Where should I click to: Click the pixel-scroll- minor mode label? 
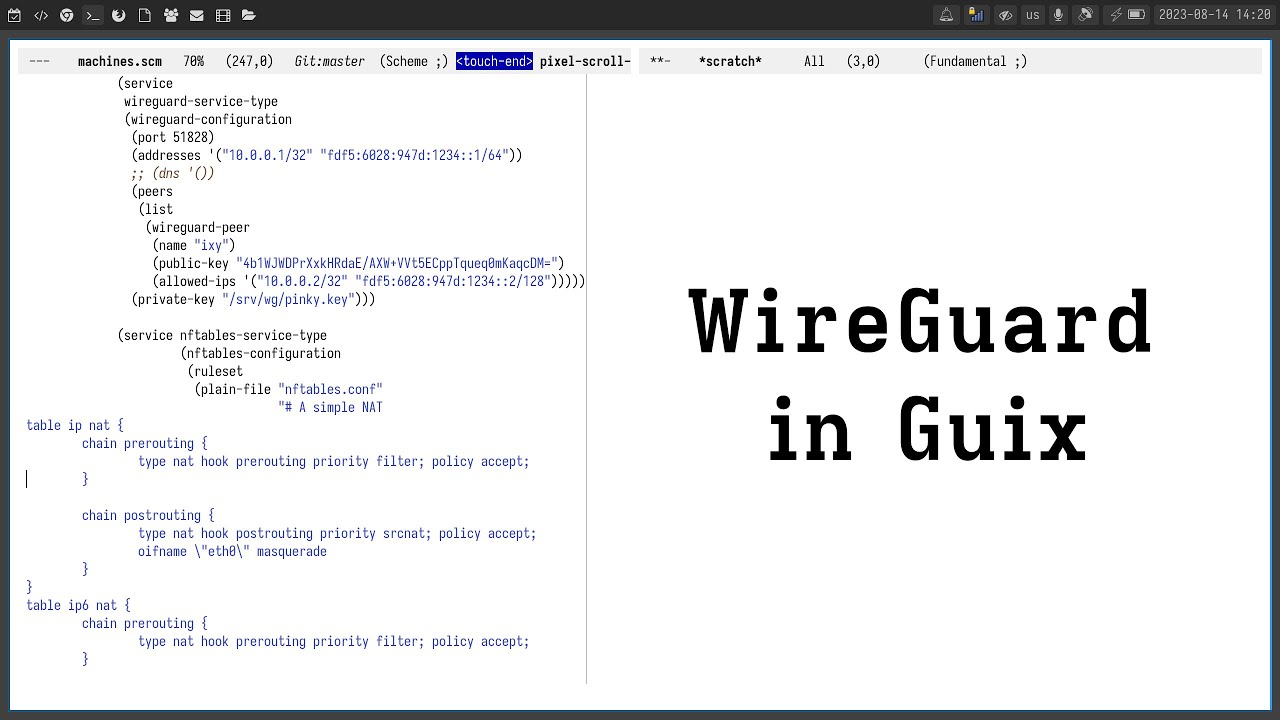coord(585,61)
